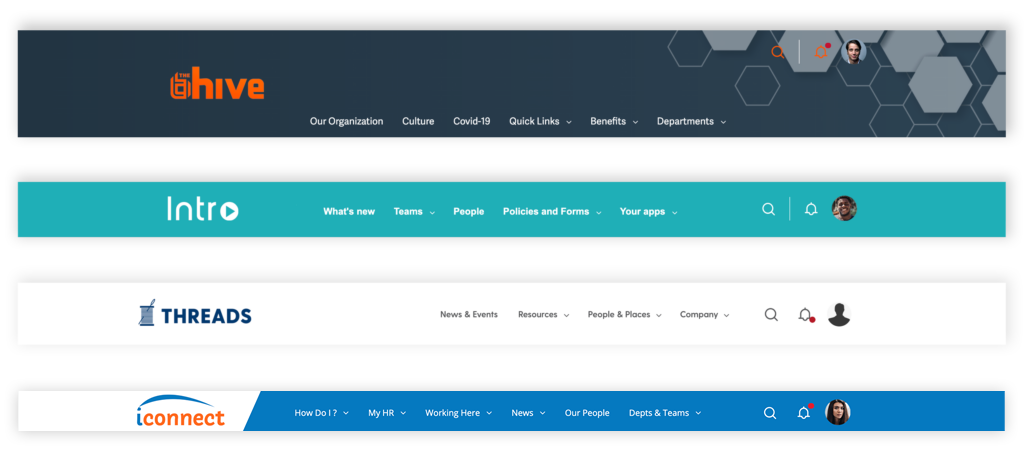Open Our Organization in Hive menu
The image size is (1024, 467).
(346, 121)
